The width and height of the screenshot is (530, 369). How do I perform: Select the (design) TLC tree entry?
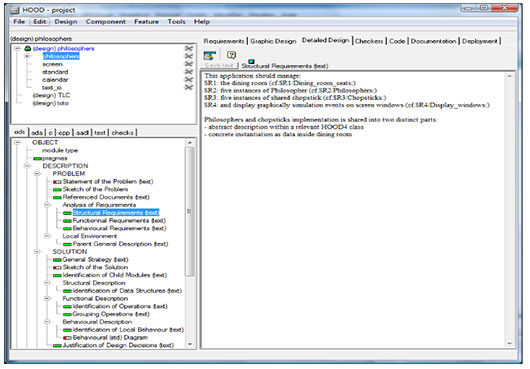point(51,95)
